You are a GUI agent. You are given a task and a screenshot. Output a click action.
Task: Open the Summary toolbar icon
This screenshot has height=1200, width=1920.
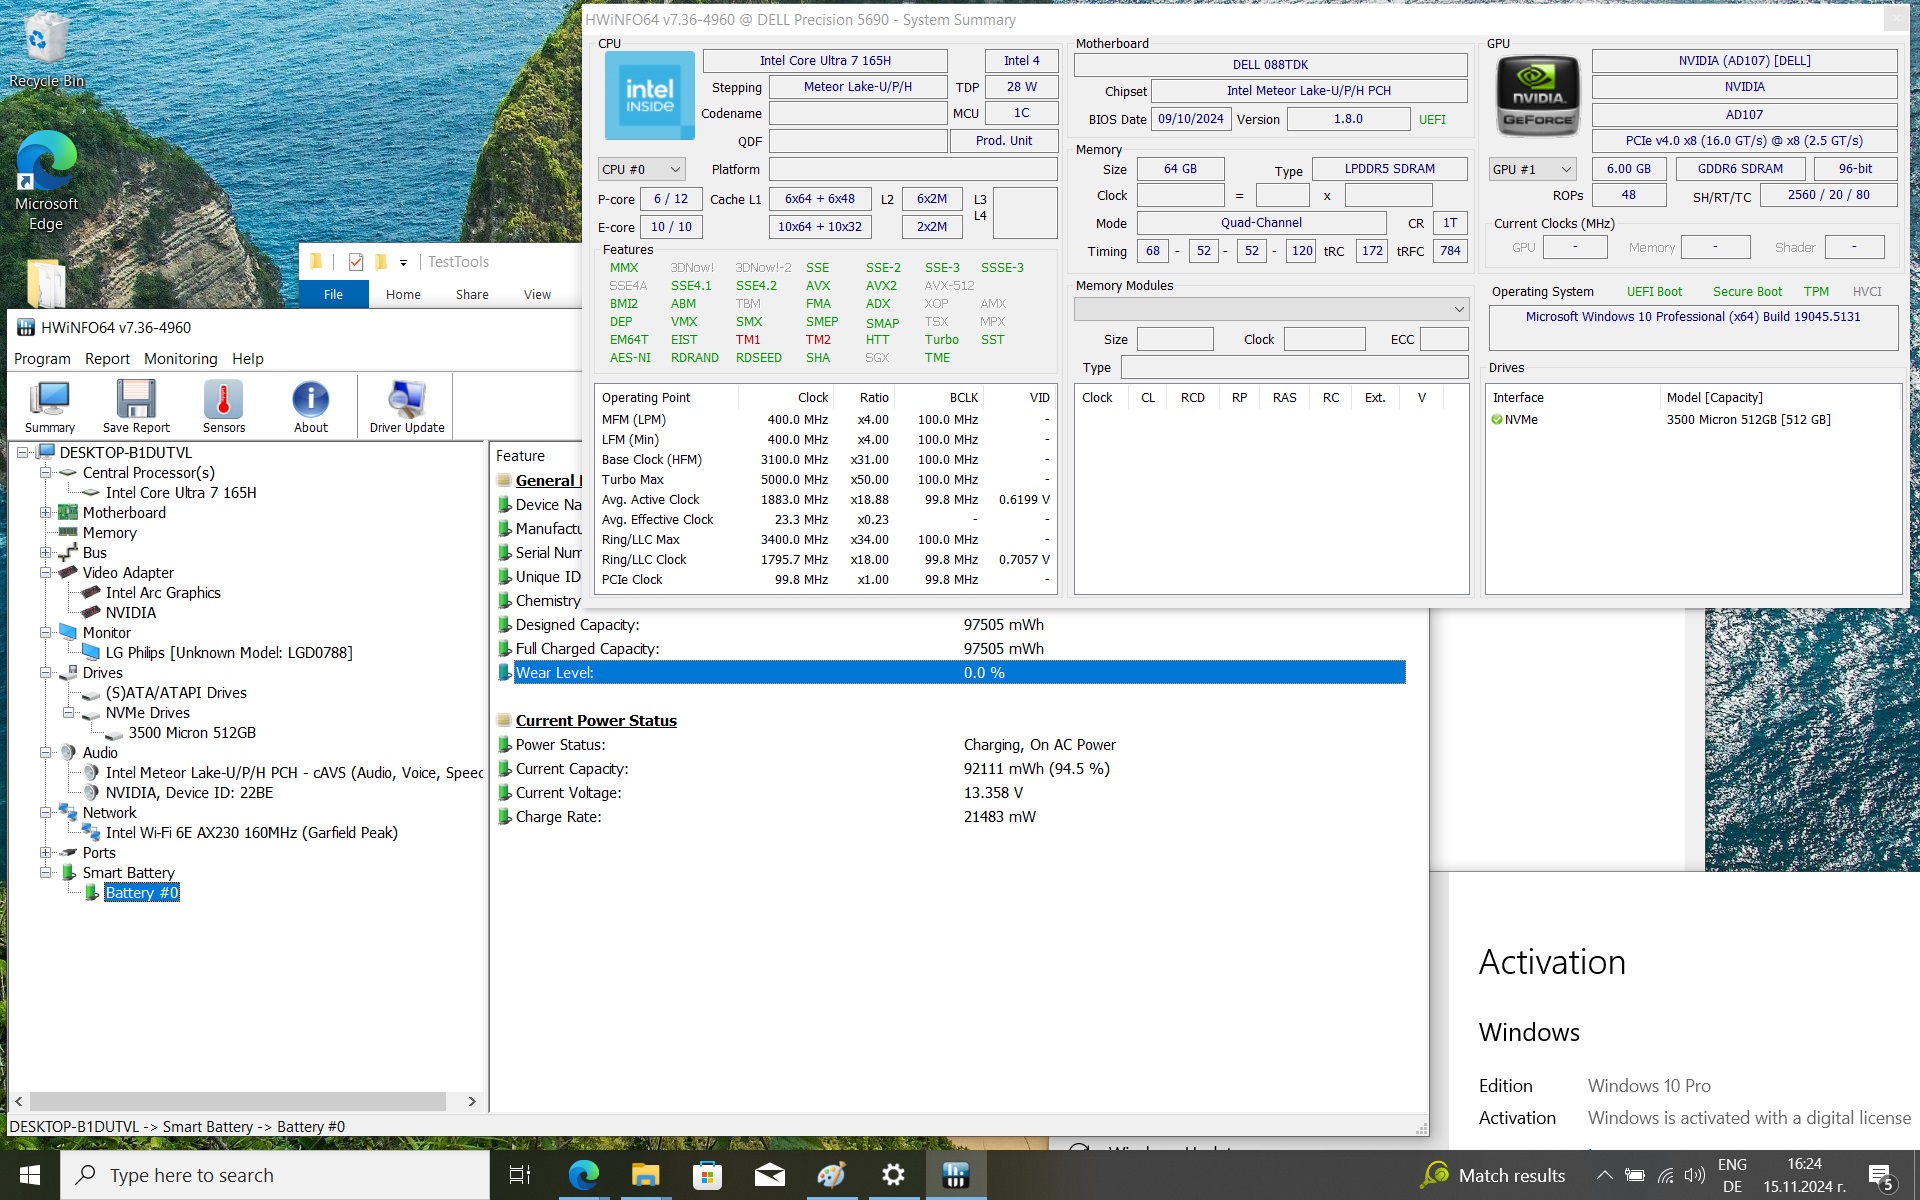coord(50,406)
